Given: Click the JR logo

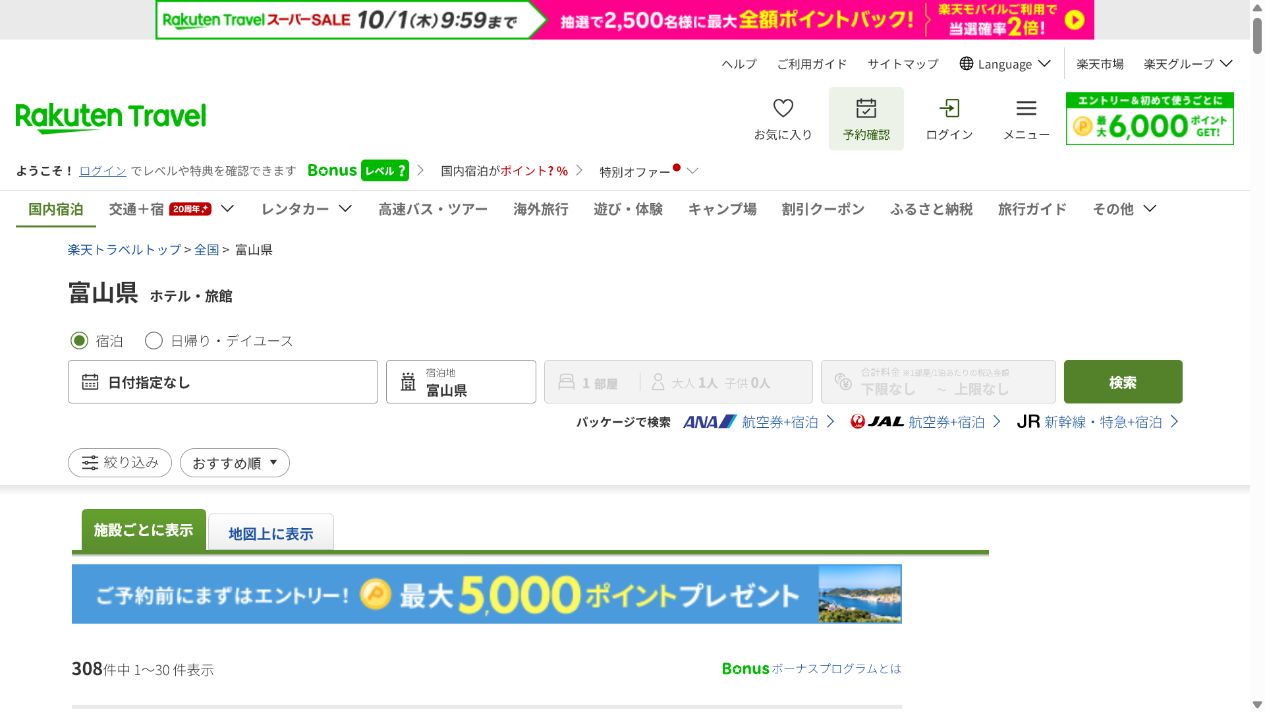Looking at the screenshot, I should (1028, 422).
